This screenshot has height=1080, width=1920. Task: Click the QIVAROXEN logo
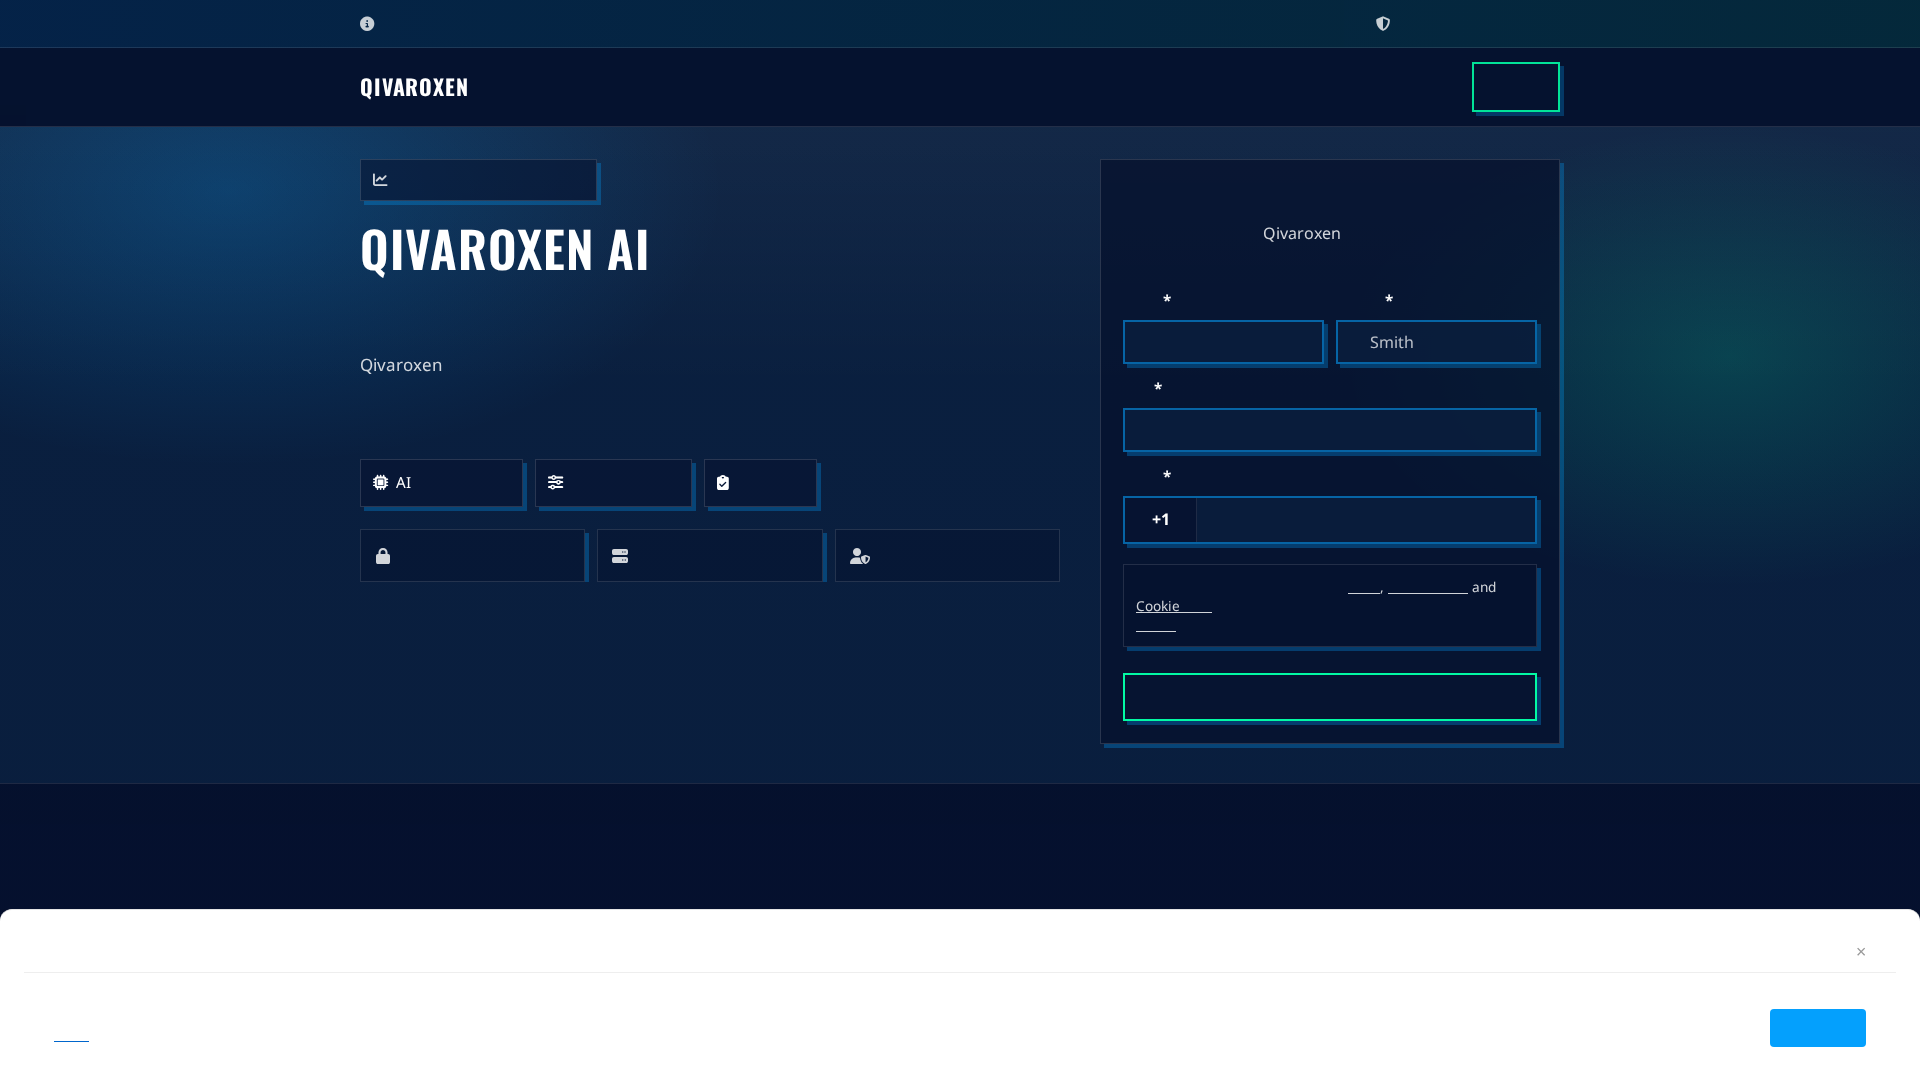(413, 87)
